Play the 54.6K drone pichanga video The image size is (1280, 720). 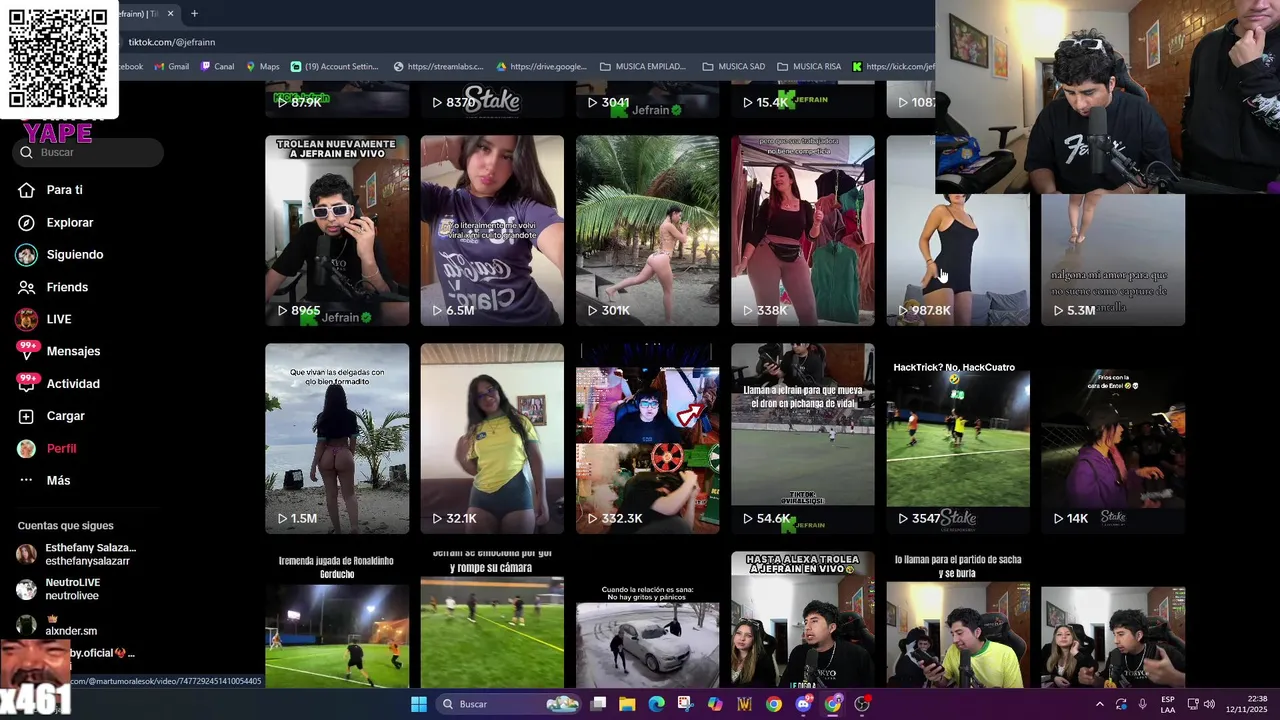tap(802, 439)
